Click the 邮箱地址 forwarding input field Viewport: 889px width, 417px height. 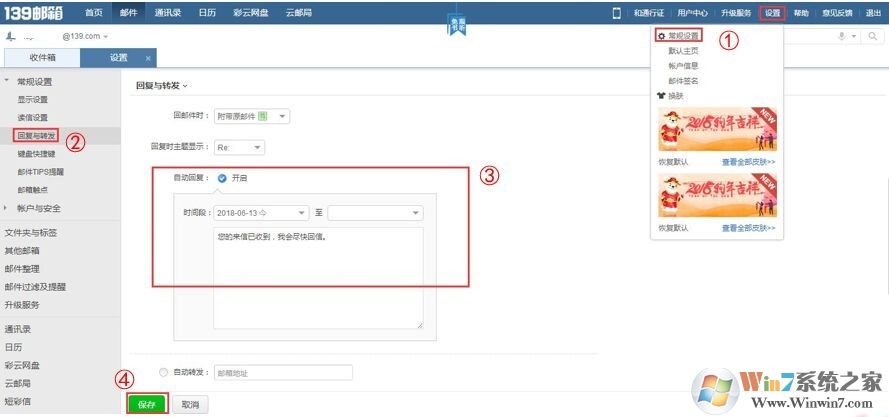point(283,373)
